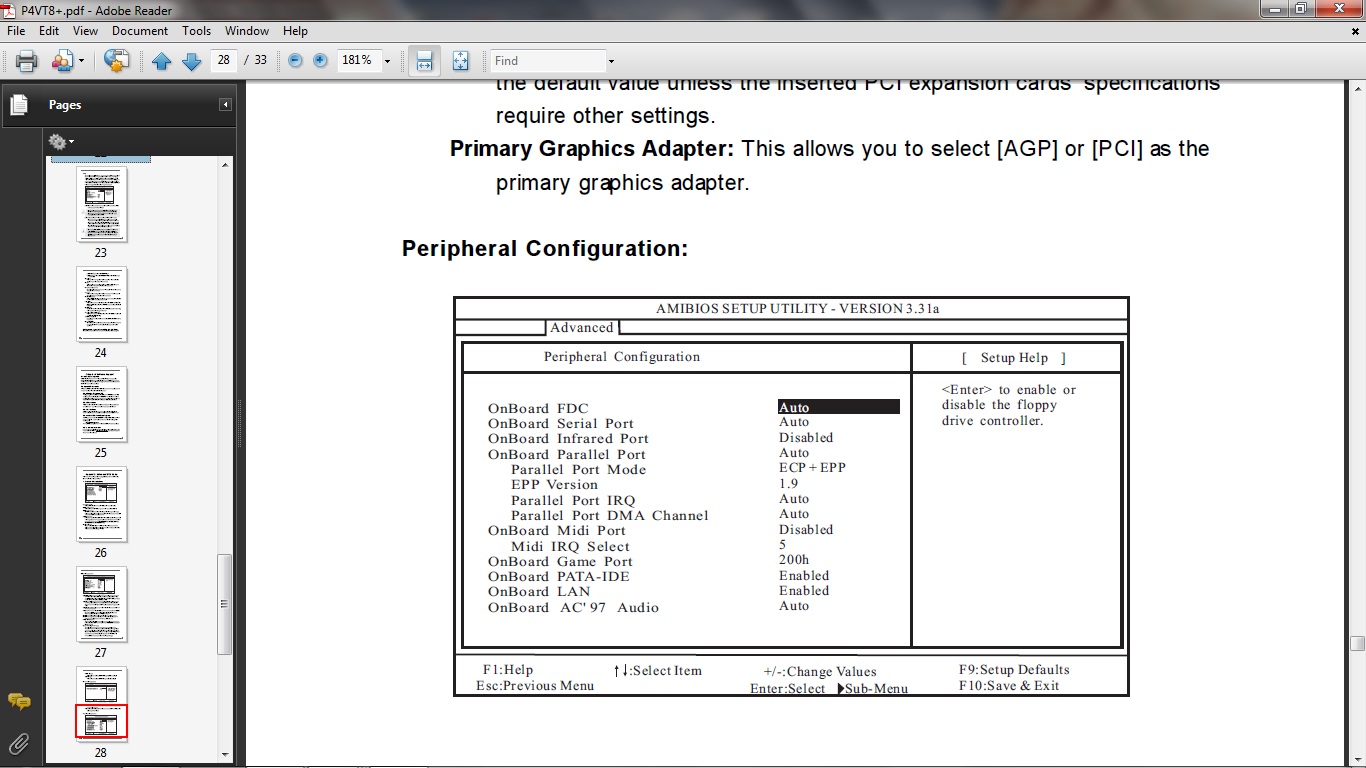Select page 25 thumbnail
1366x768 pixels.
click(101, 404)
